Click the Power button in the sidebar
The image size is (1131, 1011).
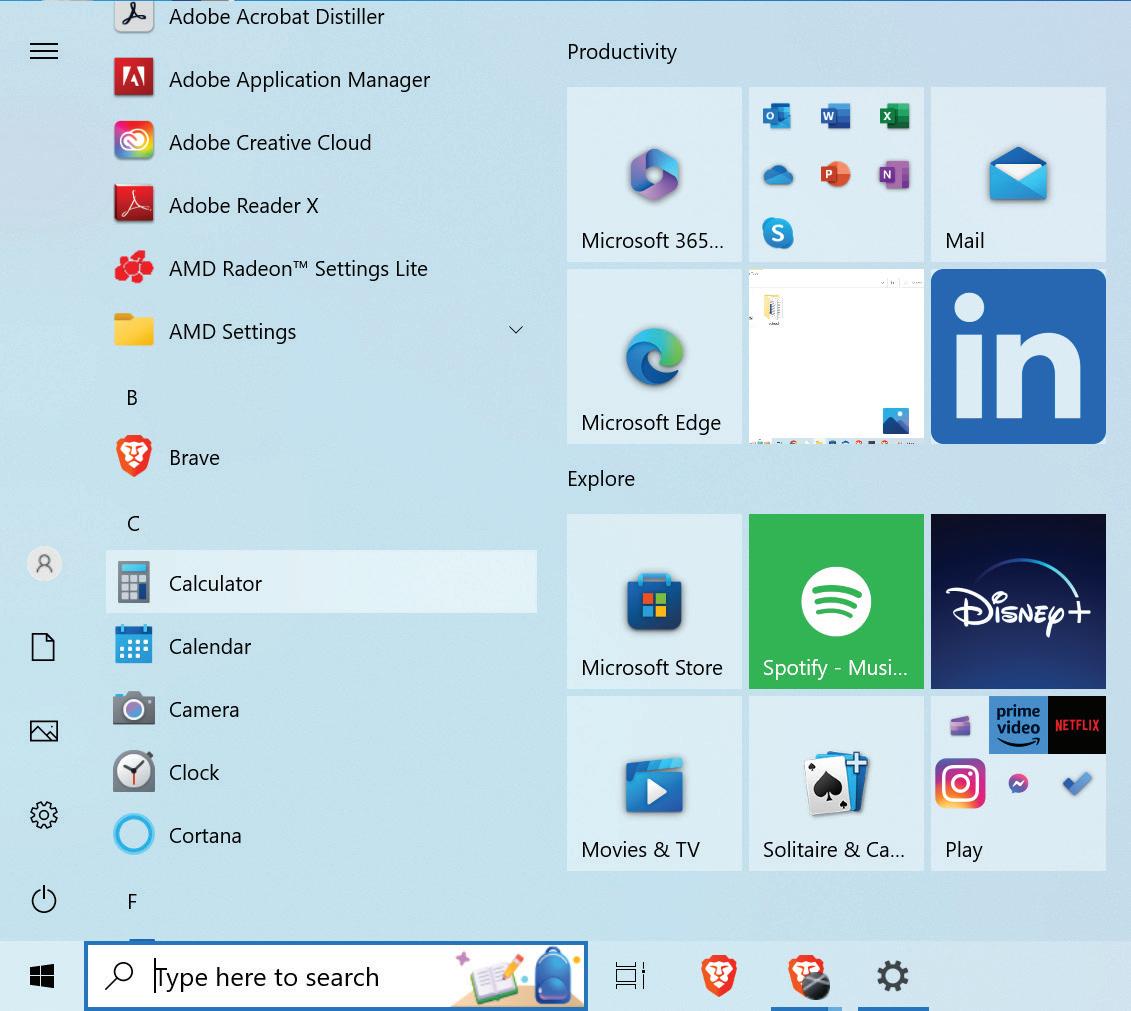coord(44,899)
